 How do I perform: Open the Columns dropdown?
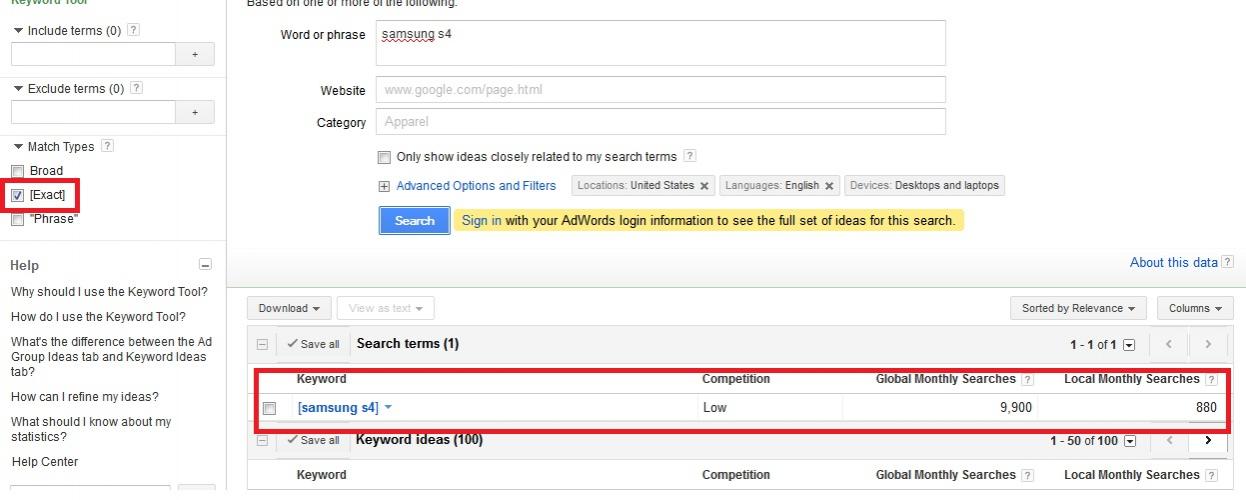point(1195,308)
